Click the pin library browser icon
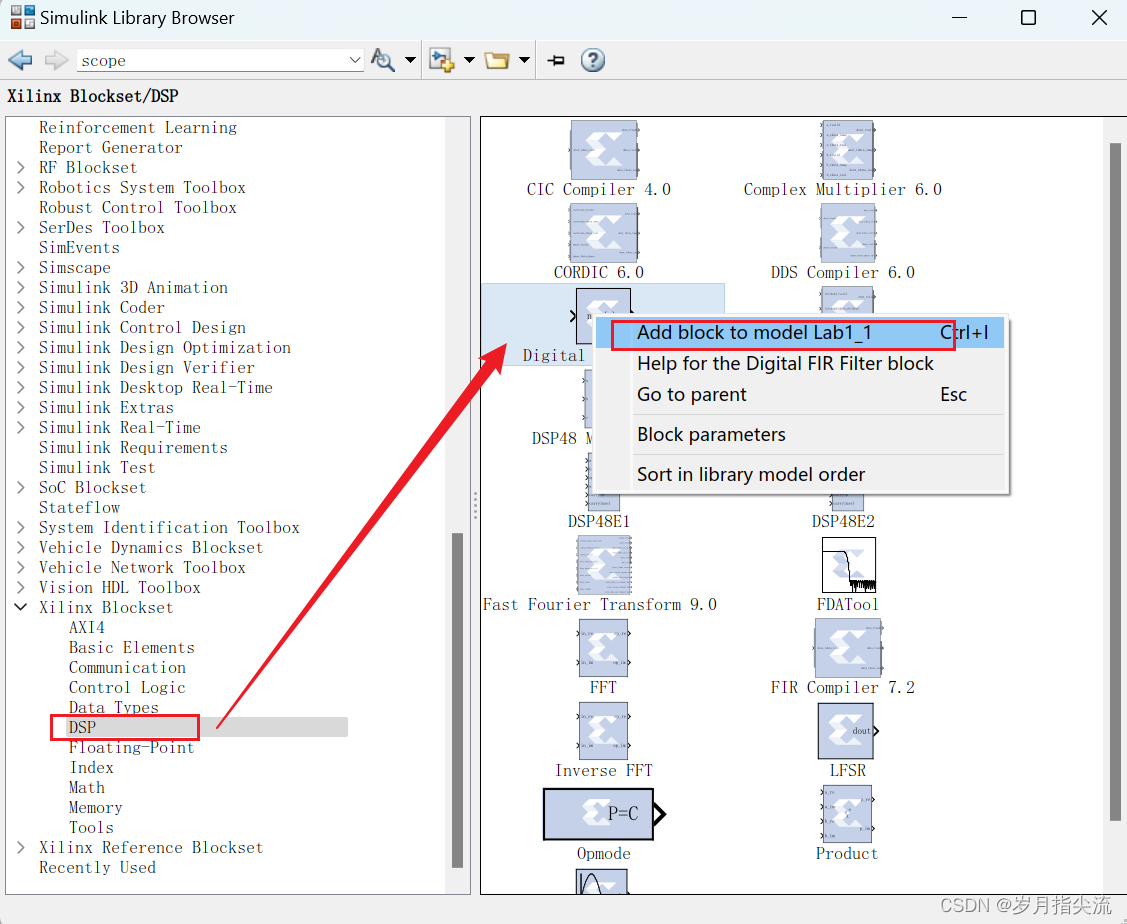Image resolution: width=1127 pixels, height=924 pixels. click(x=556, y=61)
